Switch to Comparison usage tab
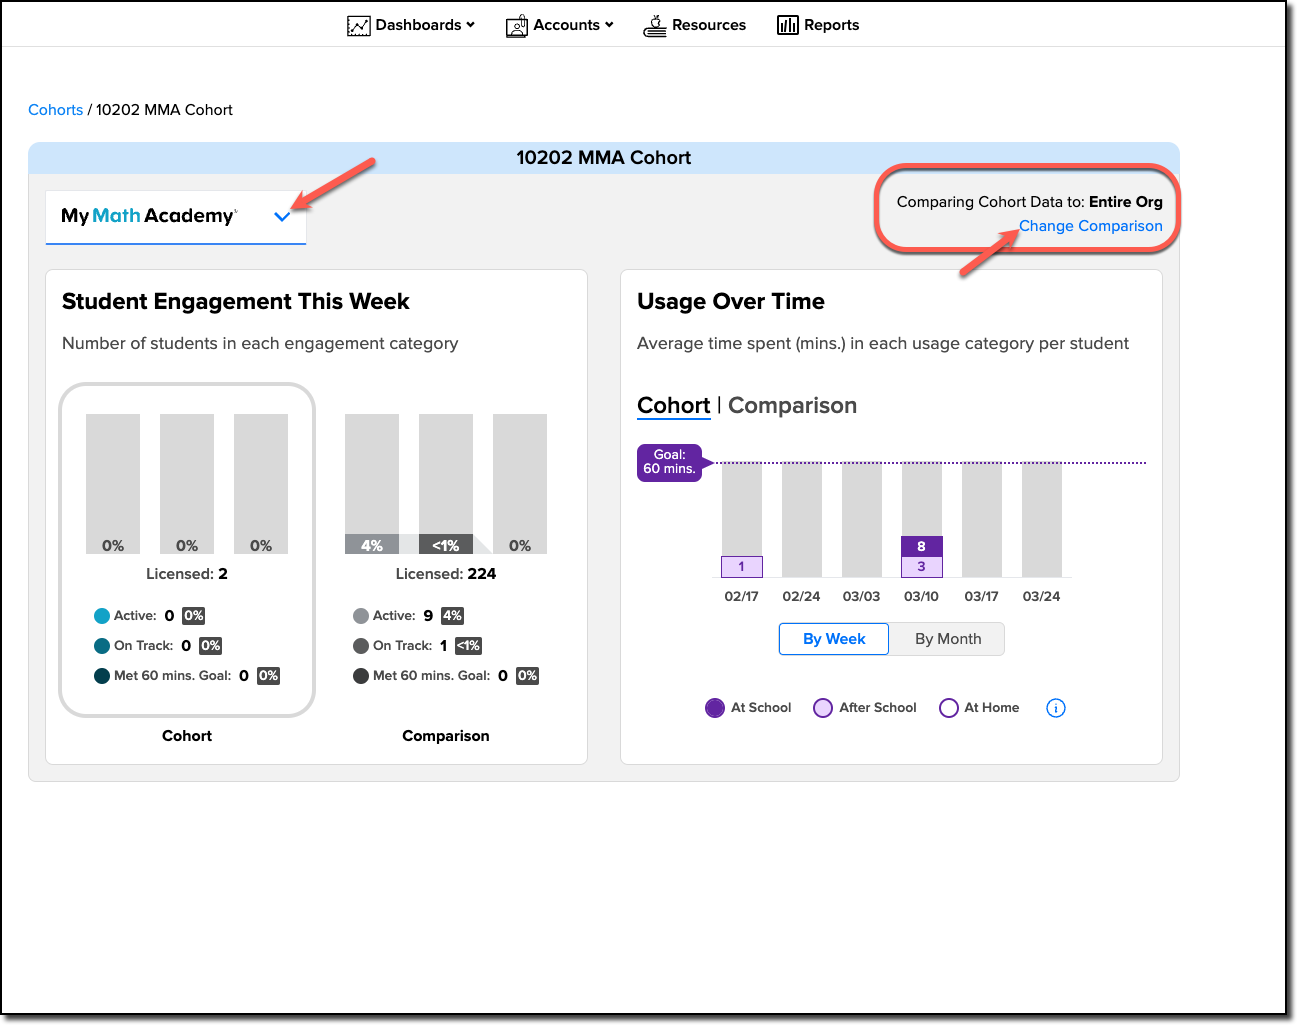This screenshot has height=1025, width=1297. (x=792, y=406)
